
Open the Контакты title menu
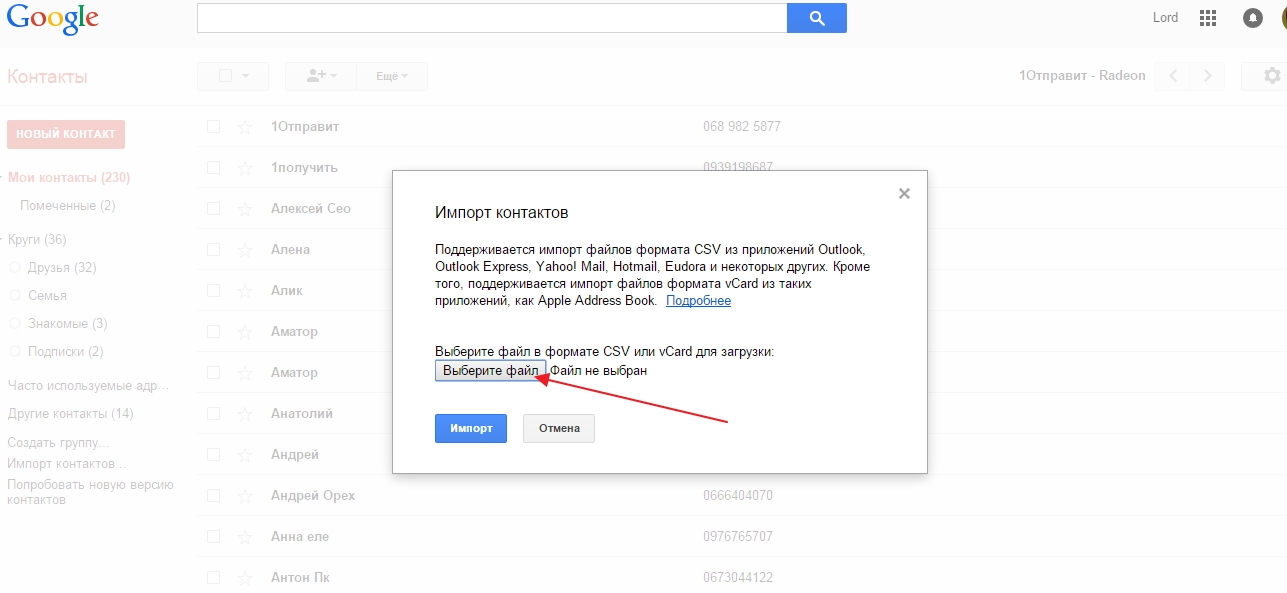point(47,77)
